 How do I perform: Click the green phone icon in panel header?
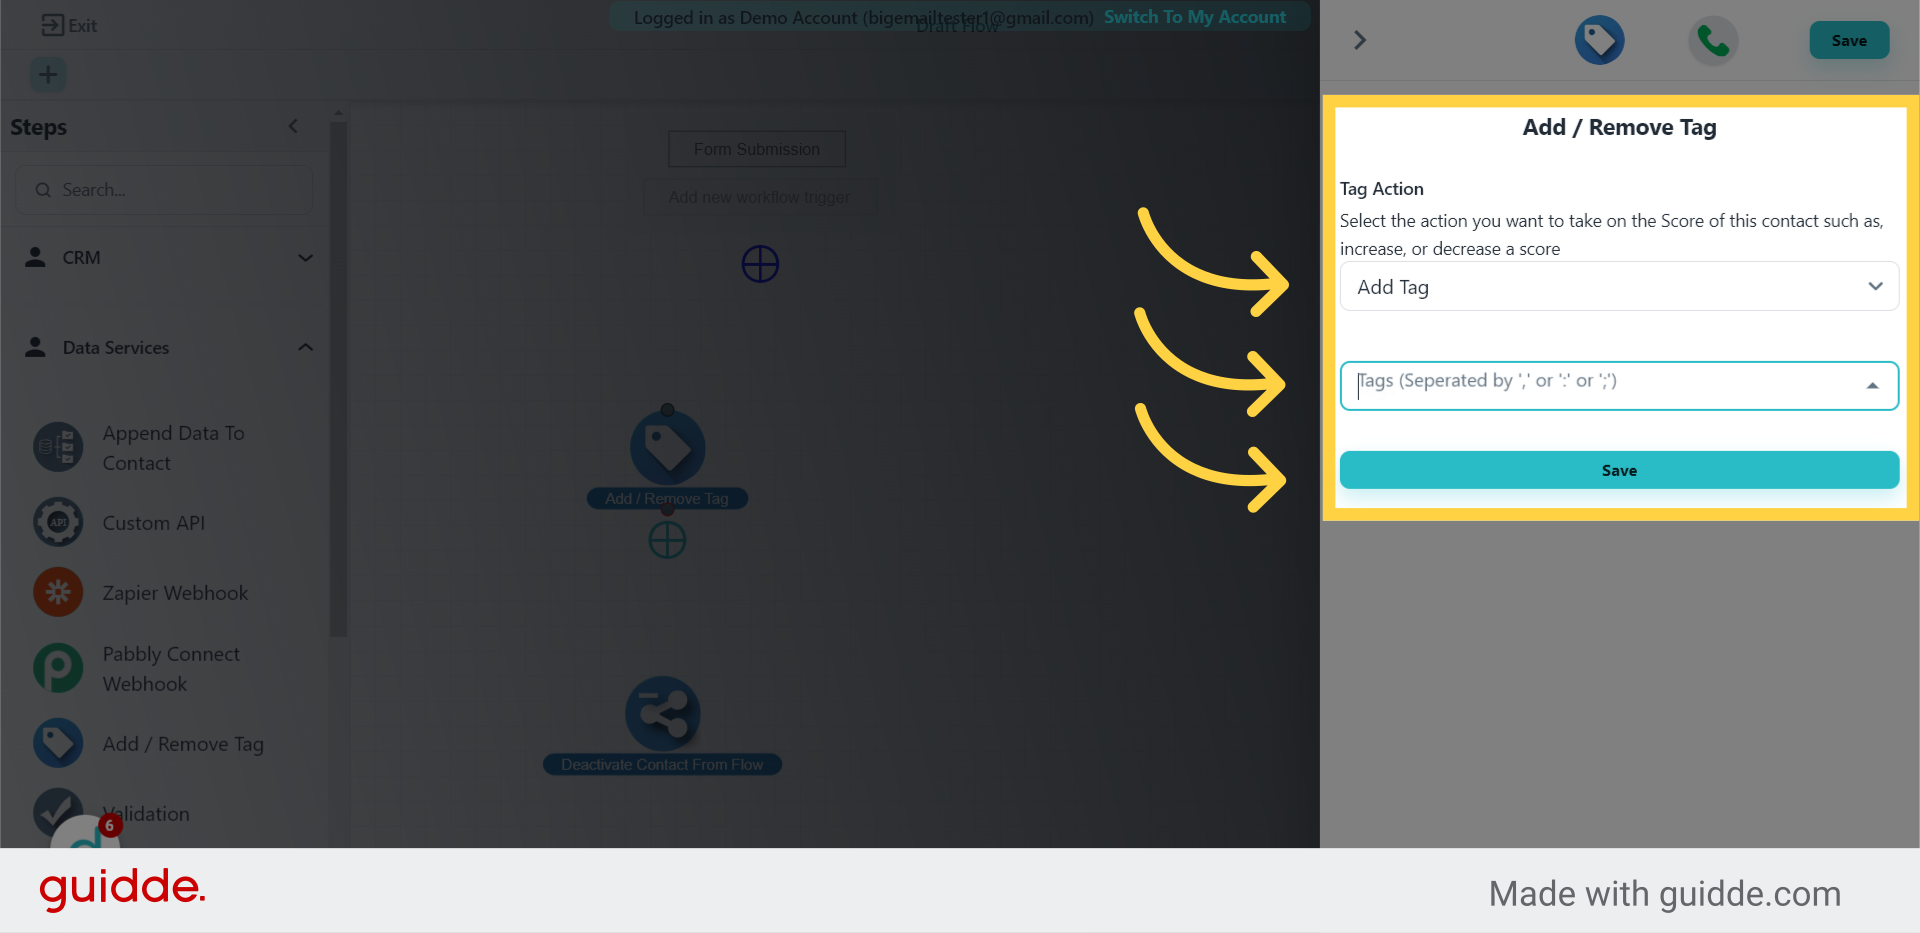click(1713, 41)
